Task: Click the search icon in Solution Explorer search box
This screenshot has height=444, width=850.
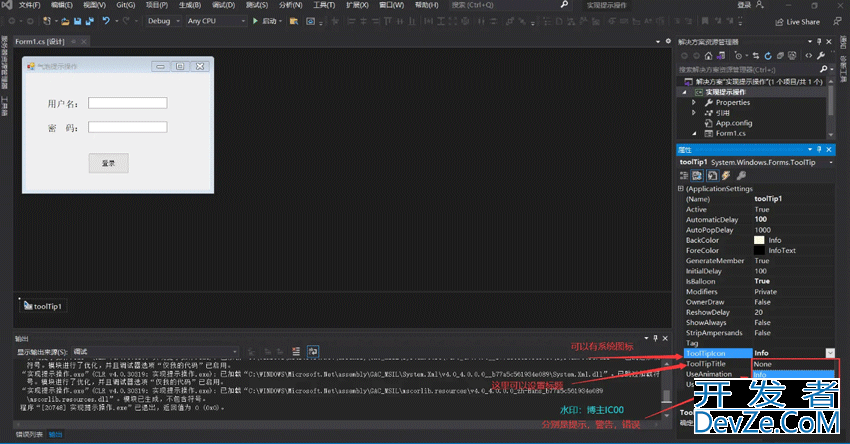Action: pyautogui.click(x=823, y=69)
